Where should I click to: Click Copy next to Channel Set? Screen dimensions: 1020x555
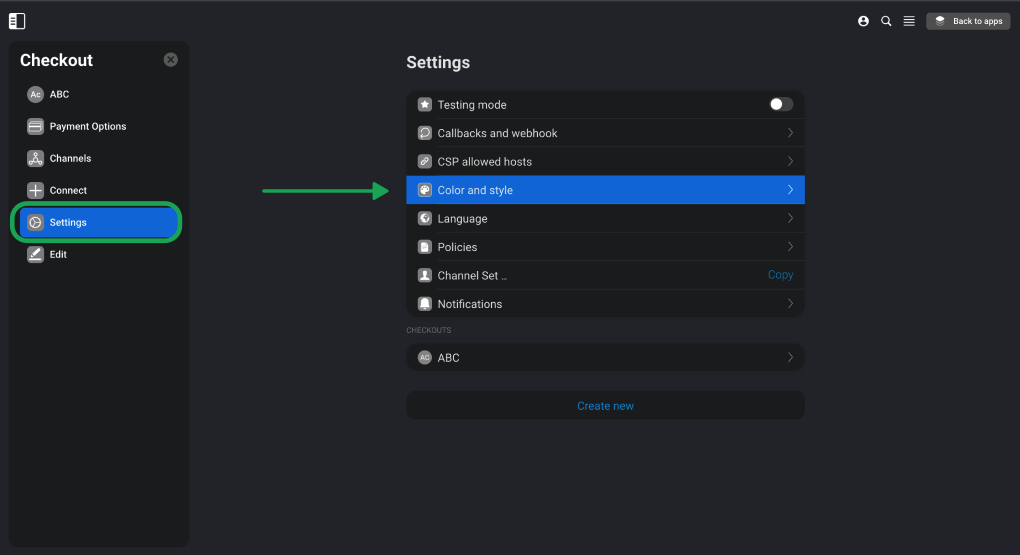780,275
